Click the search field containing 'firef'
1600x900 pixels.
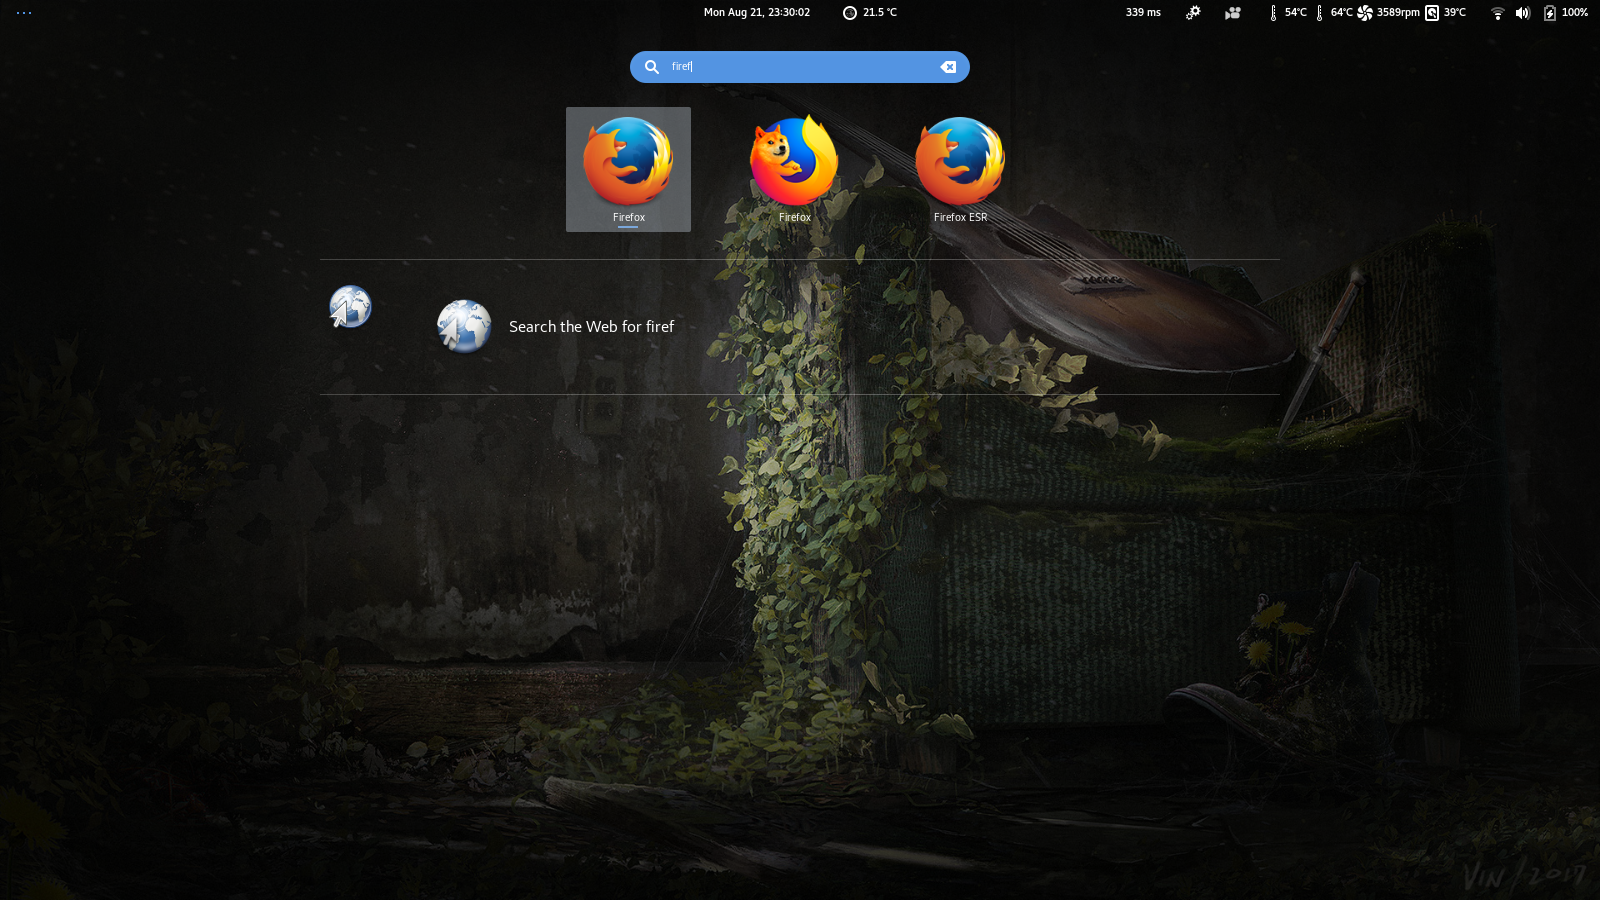point(800,67)
